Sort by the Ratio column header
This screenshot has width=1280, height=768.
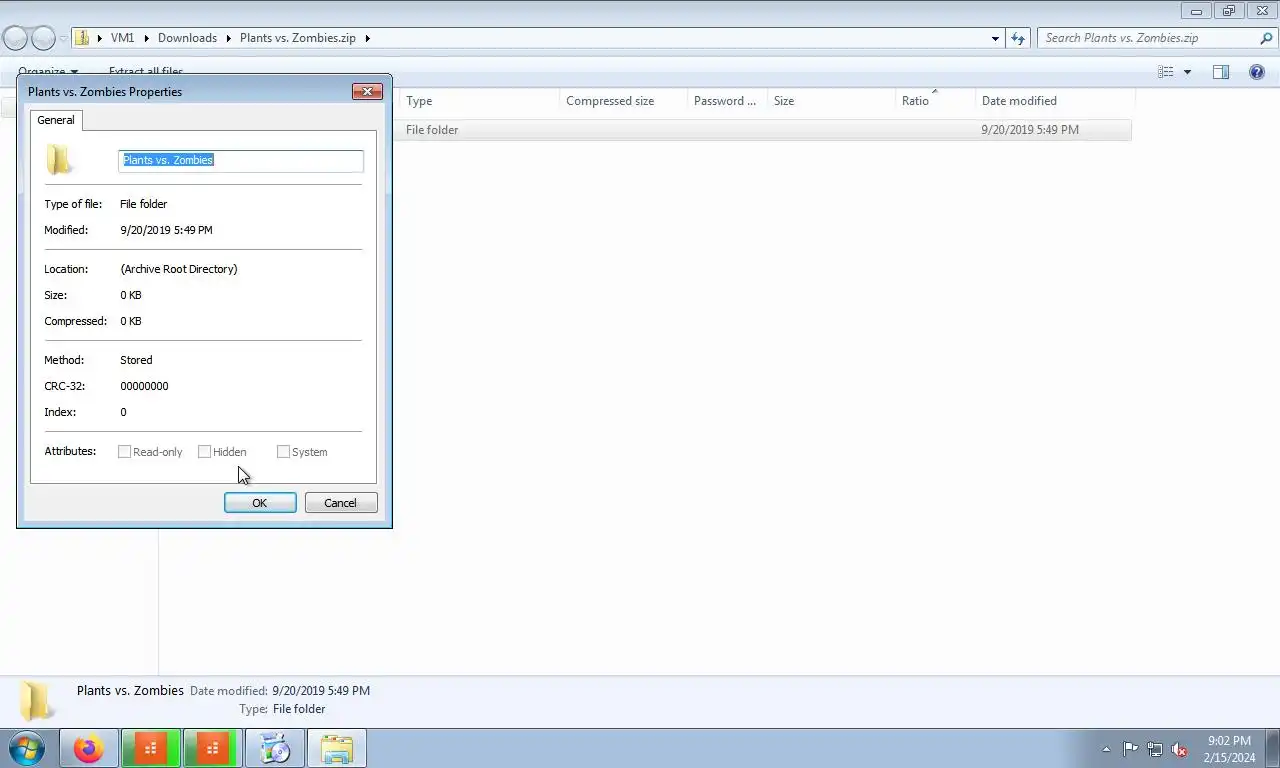pyautogui.click(x=935, y=101)
